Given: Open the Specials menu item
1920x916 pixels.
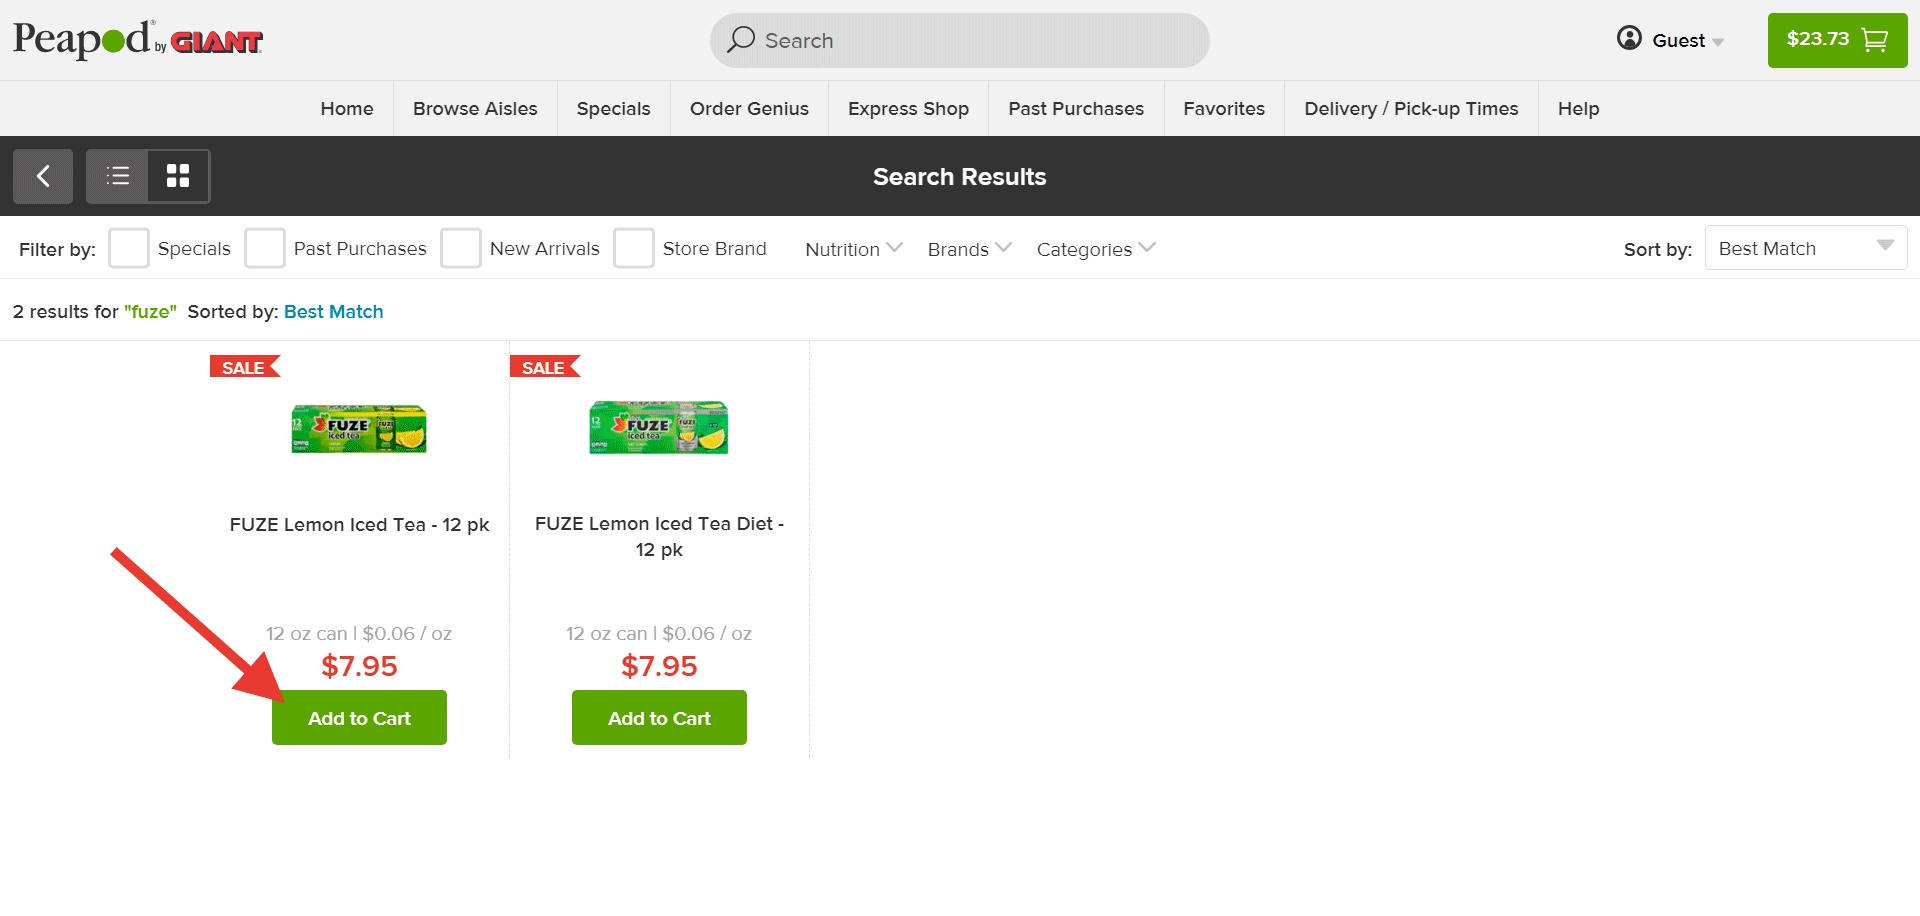Looking at the screenshot, I should pos(613,108).
